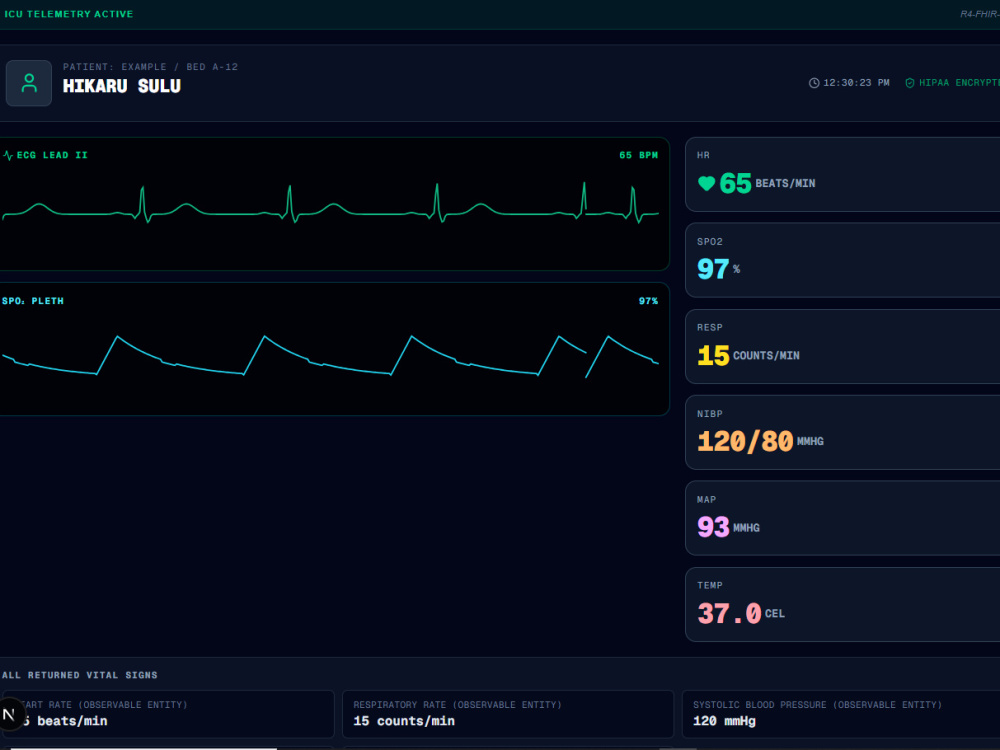Click the HR value 65
Viewport: 1000px width, 750px height.
tap(735, 184)
